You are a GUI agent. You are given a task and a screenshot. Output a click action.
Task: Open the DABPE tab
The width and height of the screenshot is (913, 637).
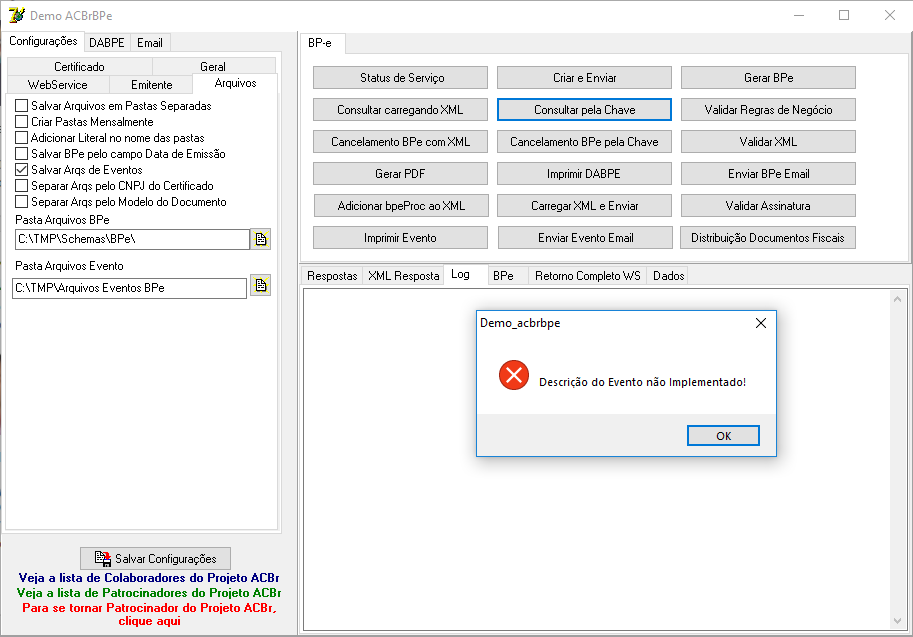pyautogui.click(x=107, y=43)
